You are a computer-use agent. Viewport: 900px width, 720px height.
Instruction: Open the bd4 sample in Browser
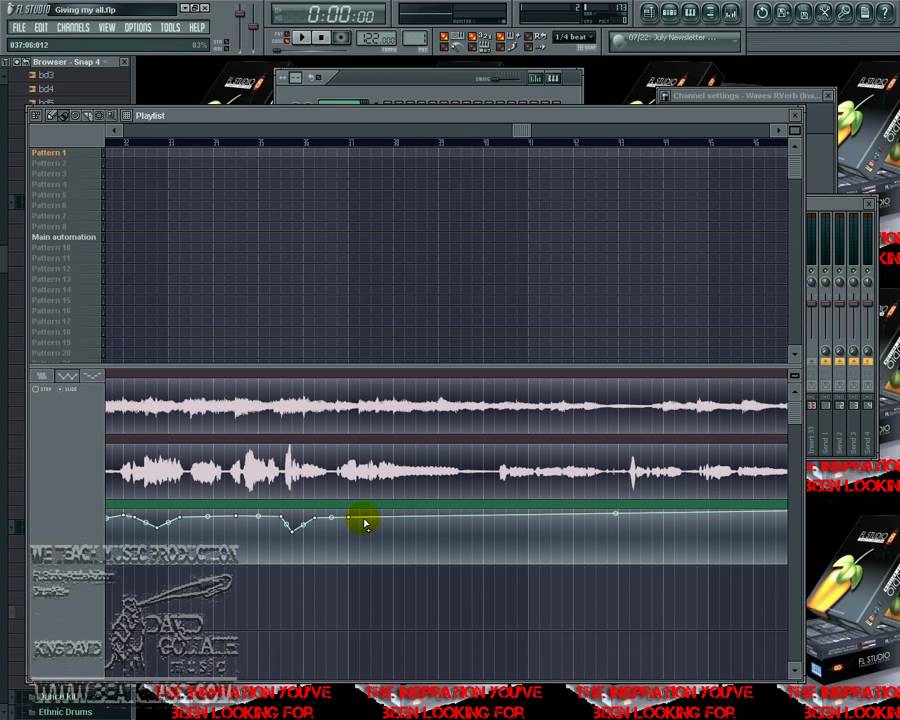[46, 89]
